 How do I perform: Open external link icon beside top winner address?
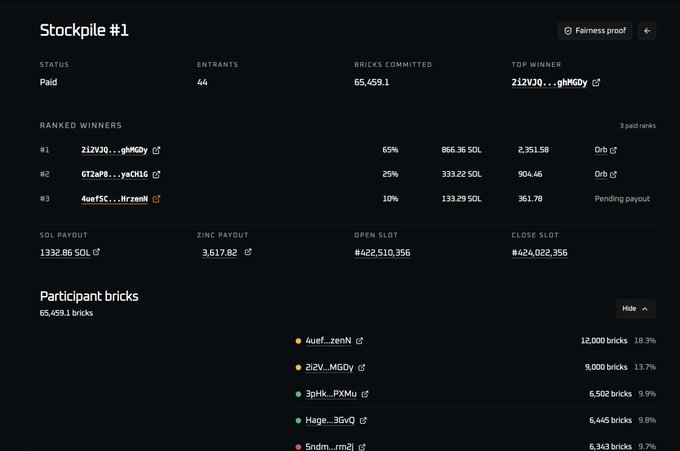click(596, 82)
